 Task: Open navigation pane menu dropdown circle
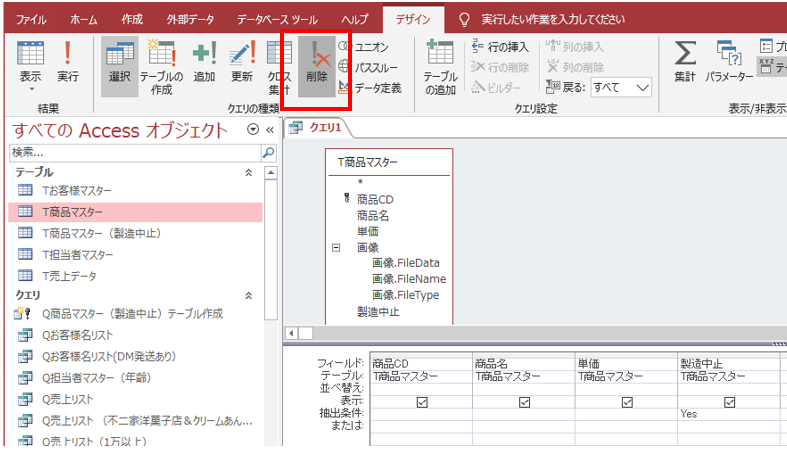pyautogui.click(x=253, y=130)
